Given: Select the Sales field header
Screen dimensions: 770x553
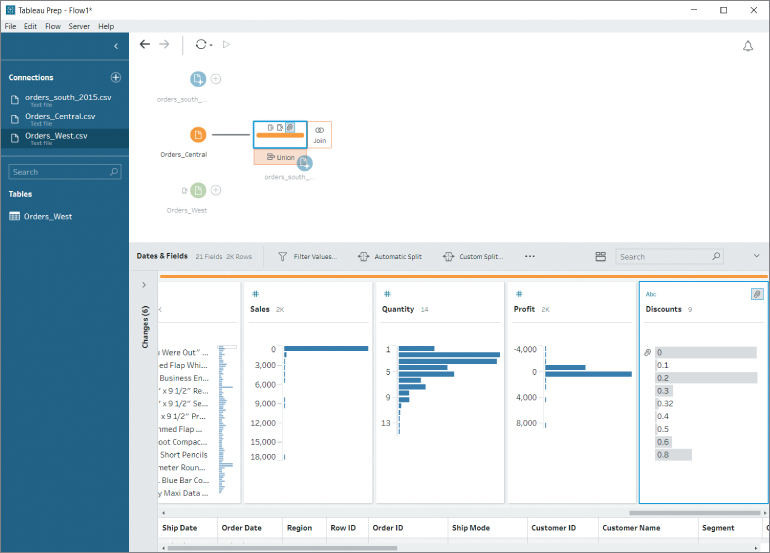Looking at the screenshot, I should tap(260, 309).
